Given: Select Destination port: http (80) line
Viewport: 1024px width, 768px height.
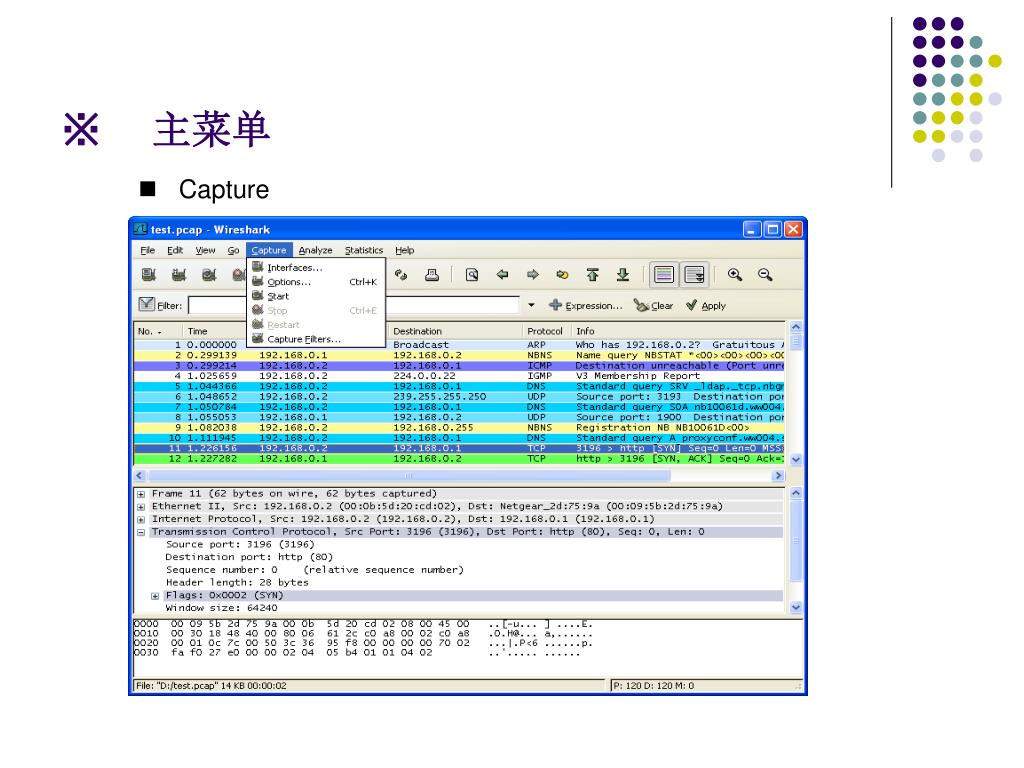Looking at the screenshot, I should click(249, 557).
